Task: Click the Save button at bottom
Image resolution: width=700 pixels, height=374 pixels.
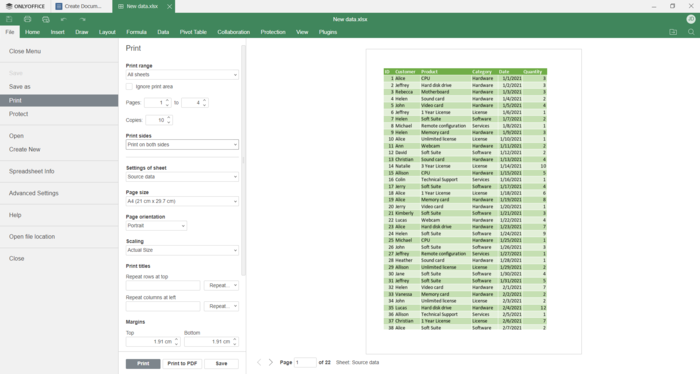Action: click(x=221, y=364)
